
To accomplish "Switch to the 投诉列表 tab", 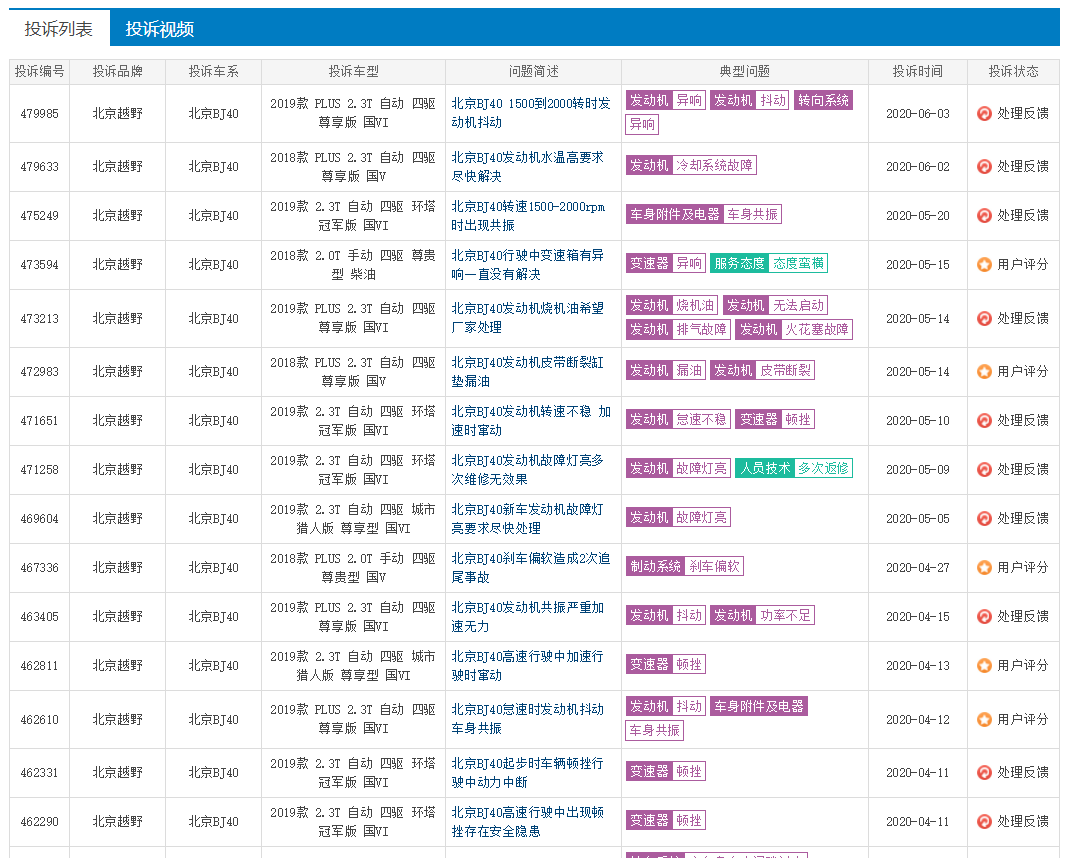I will (x=59, y=29).
